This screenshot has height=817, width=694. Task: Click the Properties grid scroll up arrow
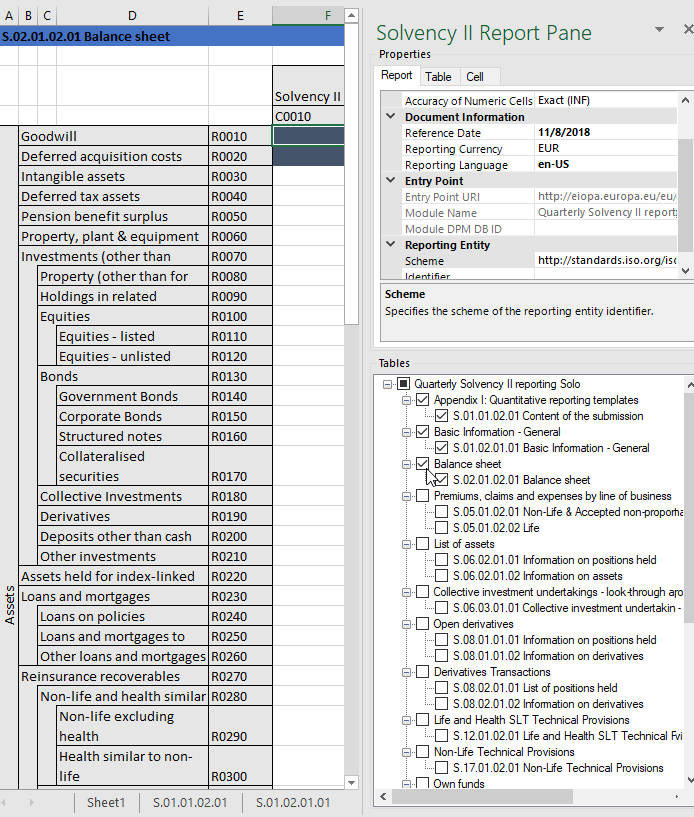pyautogui.click(x=686, y=101)
